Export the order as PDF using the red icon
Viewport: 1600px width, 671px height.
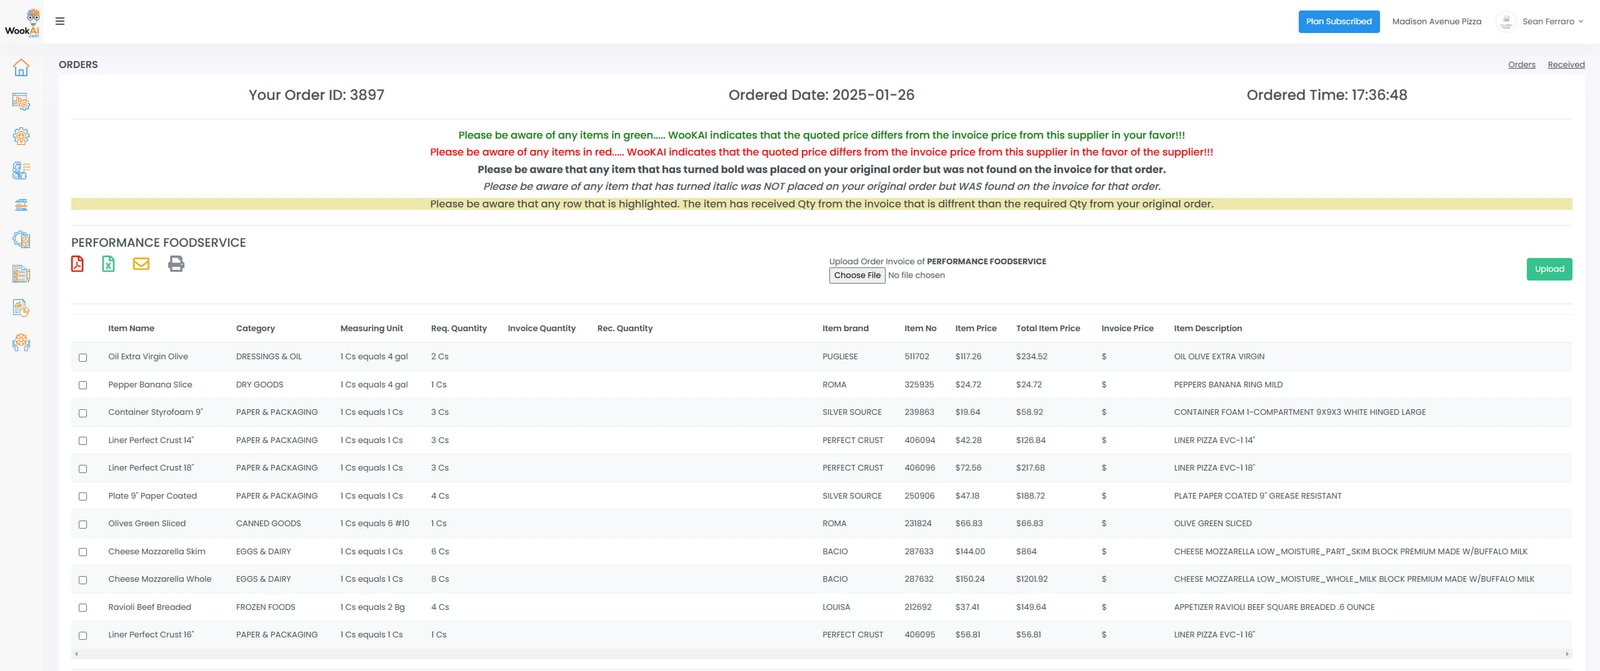pyautogui.click(x=77, y=264)
